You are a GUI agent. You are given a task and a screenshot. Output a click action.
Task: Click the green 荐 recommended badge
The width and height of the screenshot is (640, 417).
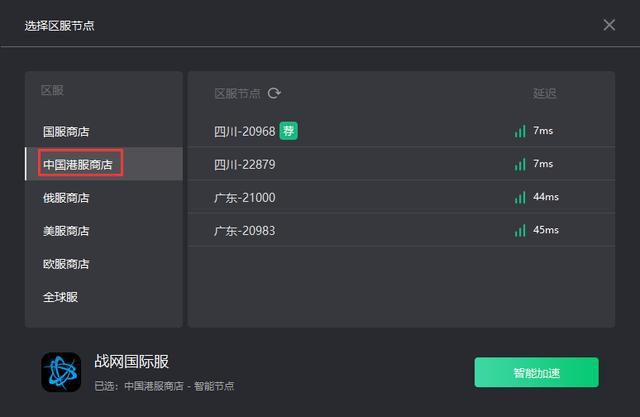point(288,130)
